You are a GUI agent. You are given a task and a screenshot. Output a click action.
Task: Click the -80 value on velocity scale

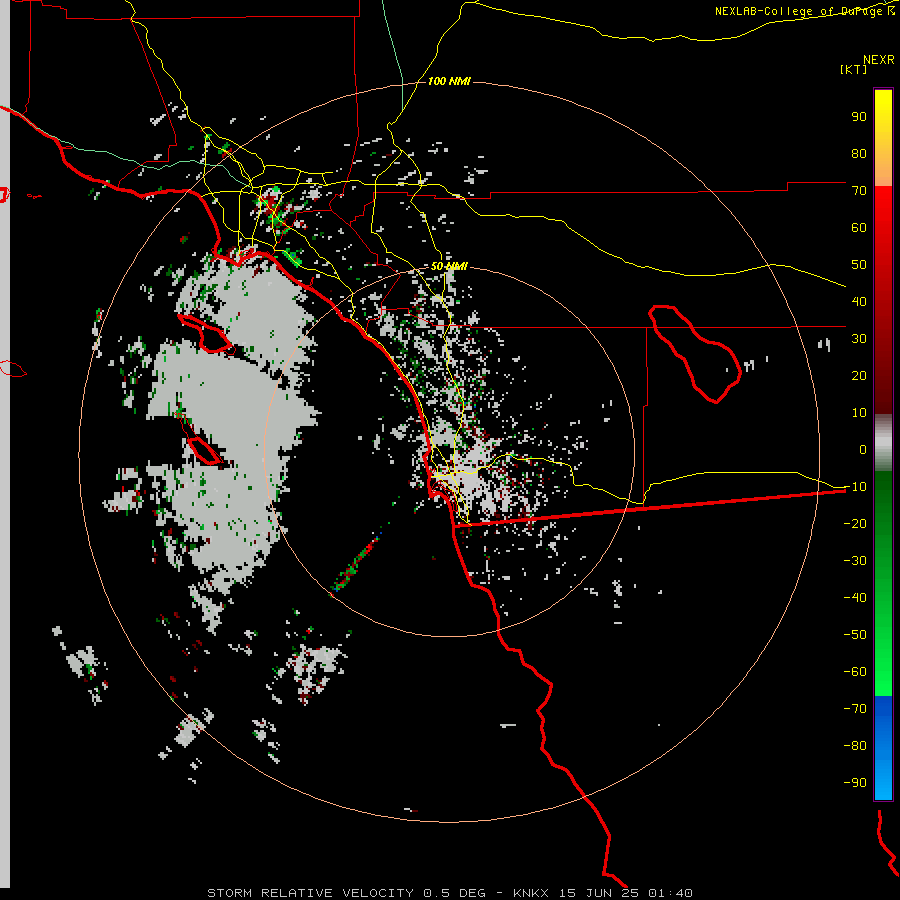coord(855,746)
